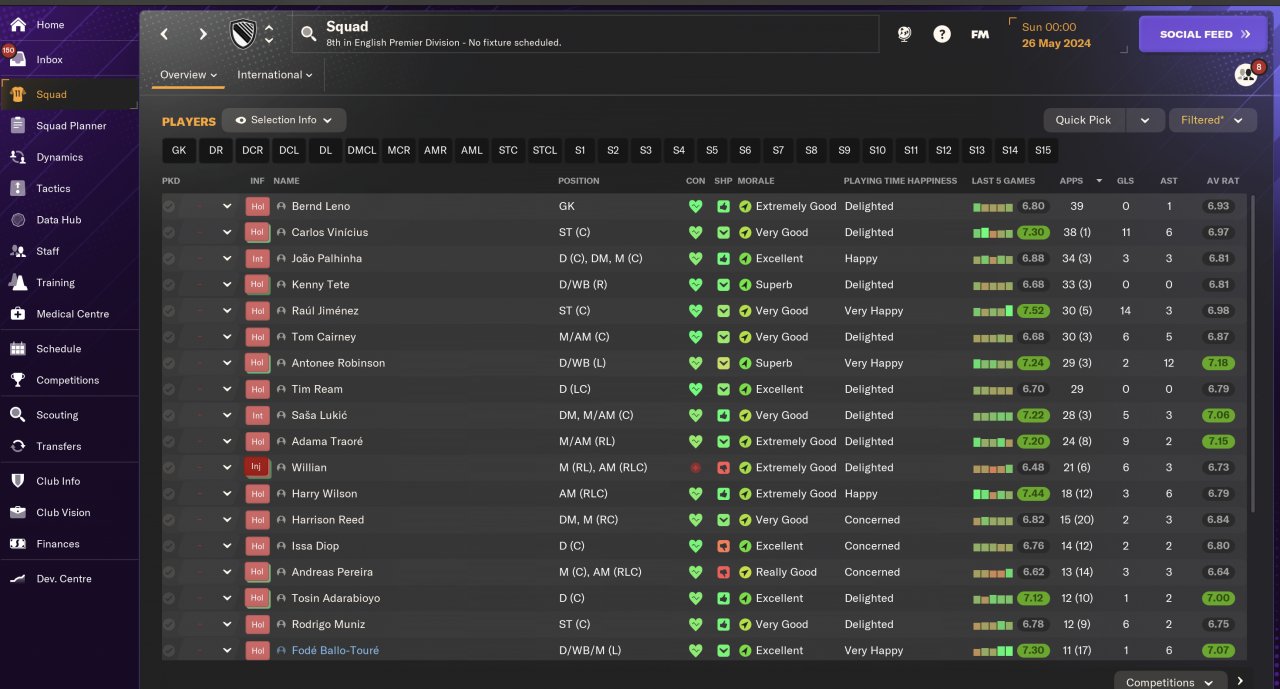This screenshot has width=1280, height=689.
Task: Expand the Selection Info dropdown
Action: tap(284, 120)
